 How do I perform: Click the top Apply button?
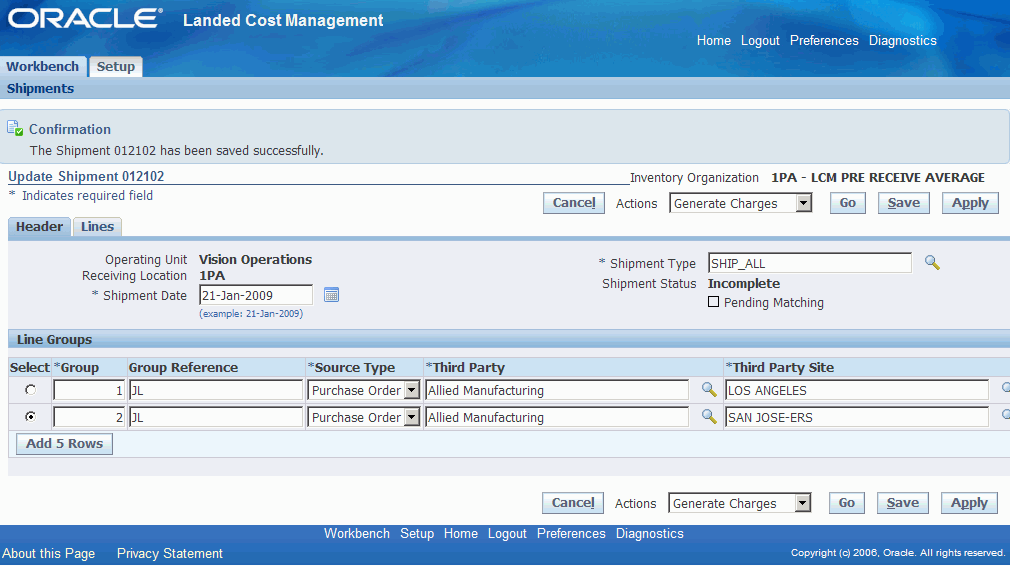pyautogui.click(x=970, y=203)
